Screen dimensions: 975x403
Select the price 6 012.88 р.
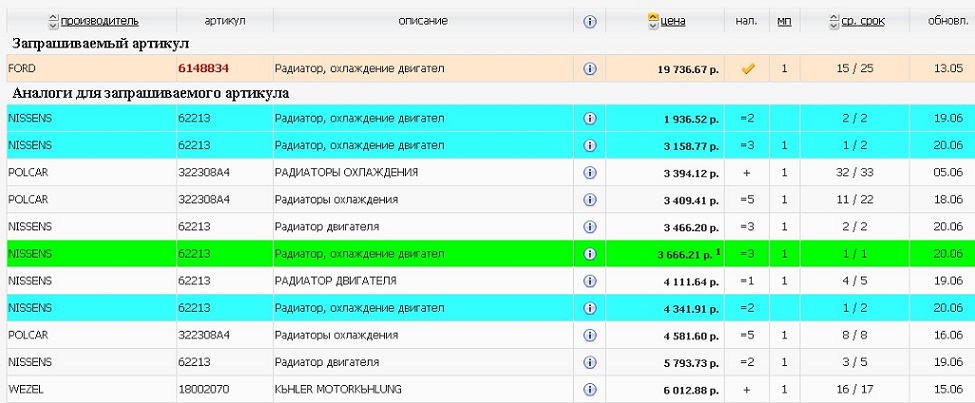pyautogui.click(x=691, y=391)
